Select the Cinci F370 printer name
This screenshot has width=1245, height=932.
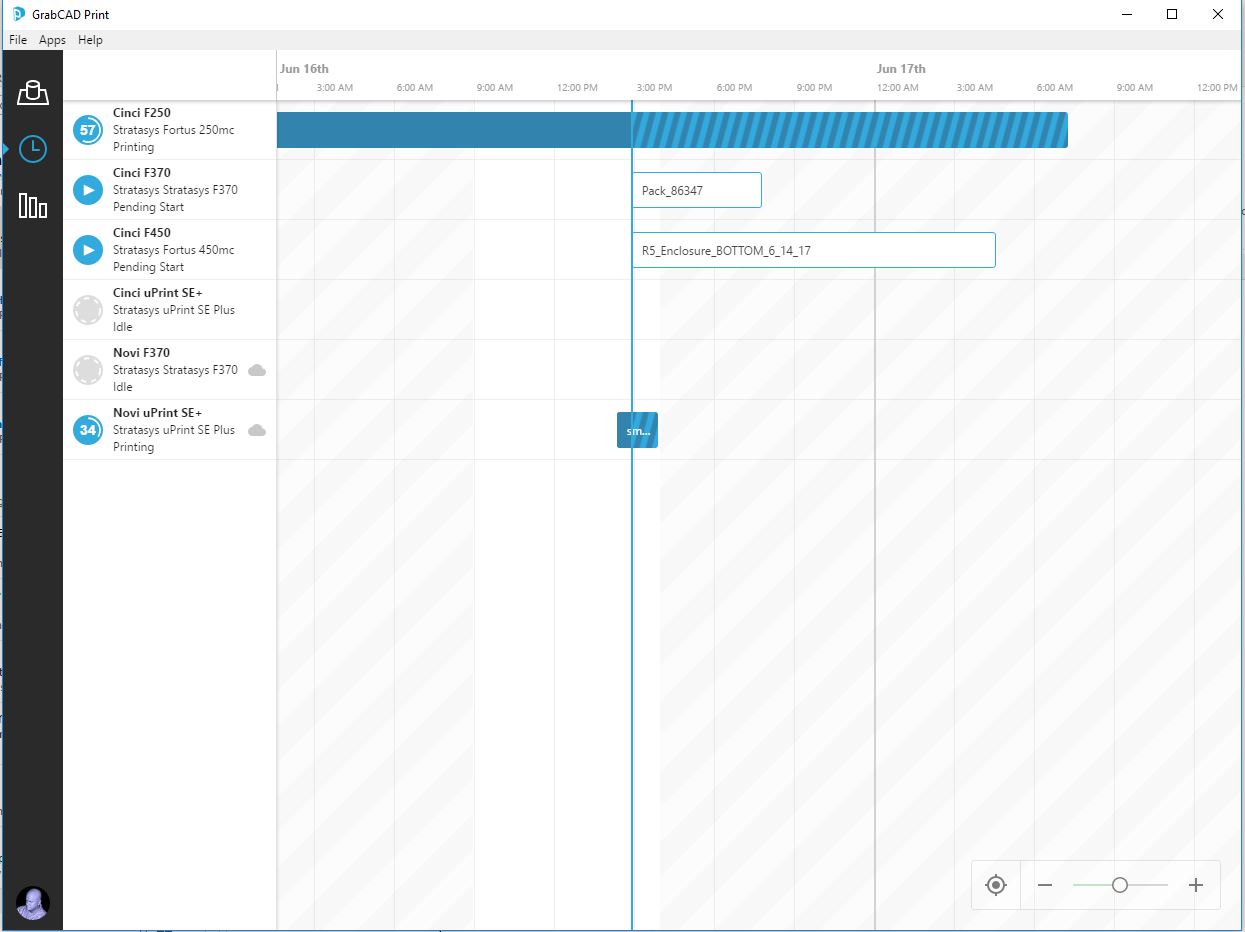tap(142, 173)
